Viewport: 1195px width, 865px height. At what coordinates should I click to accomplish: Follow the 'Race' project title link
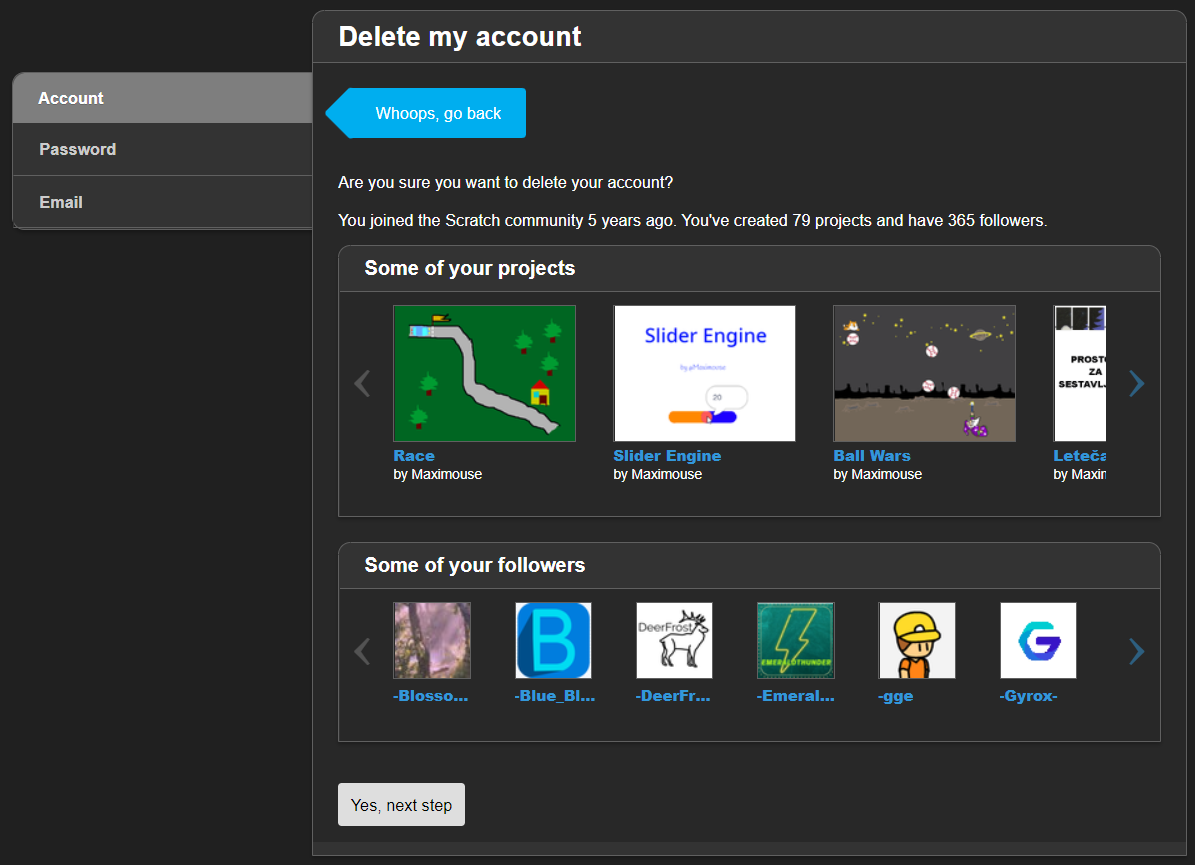(414, 456)
